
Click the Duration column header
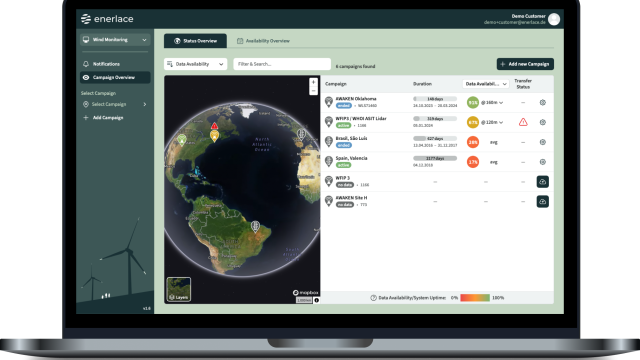click(x=422, y=84)
